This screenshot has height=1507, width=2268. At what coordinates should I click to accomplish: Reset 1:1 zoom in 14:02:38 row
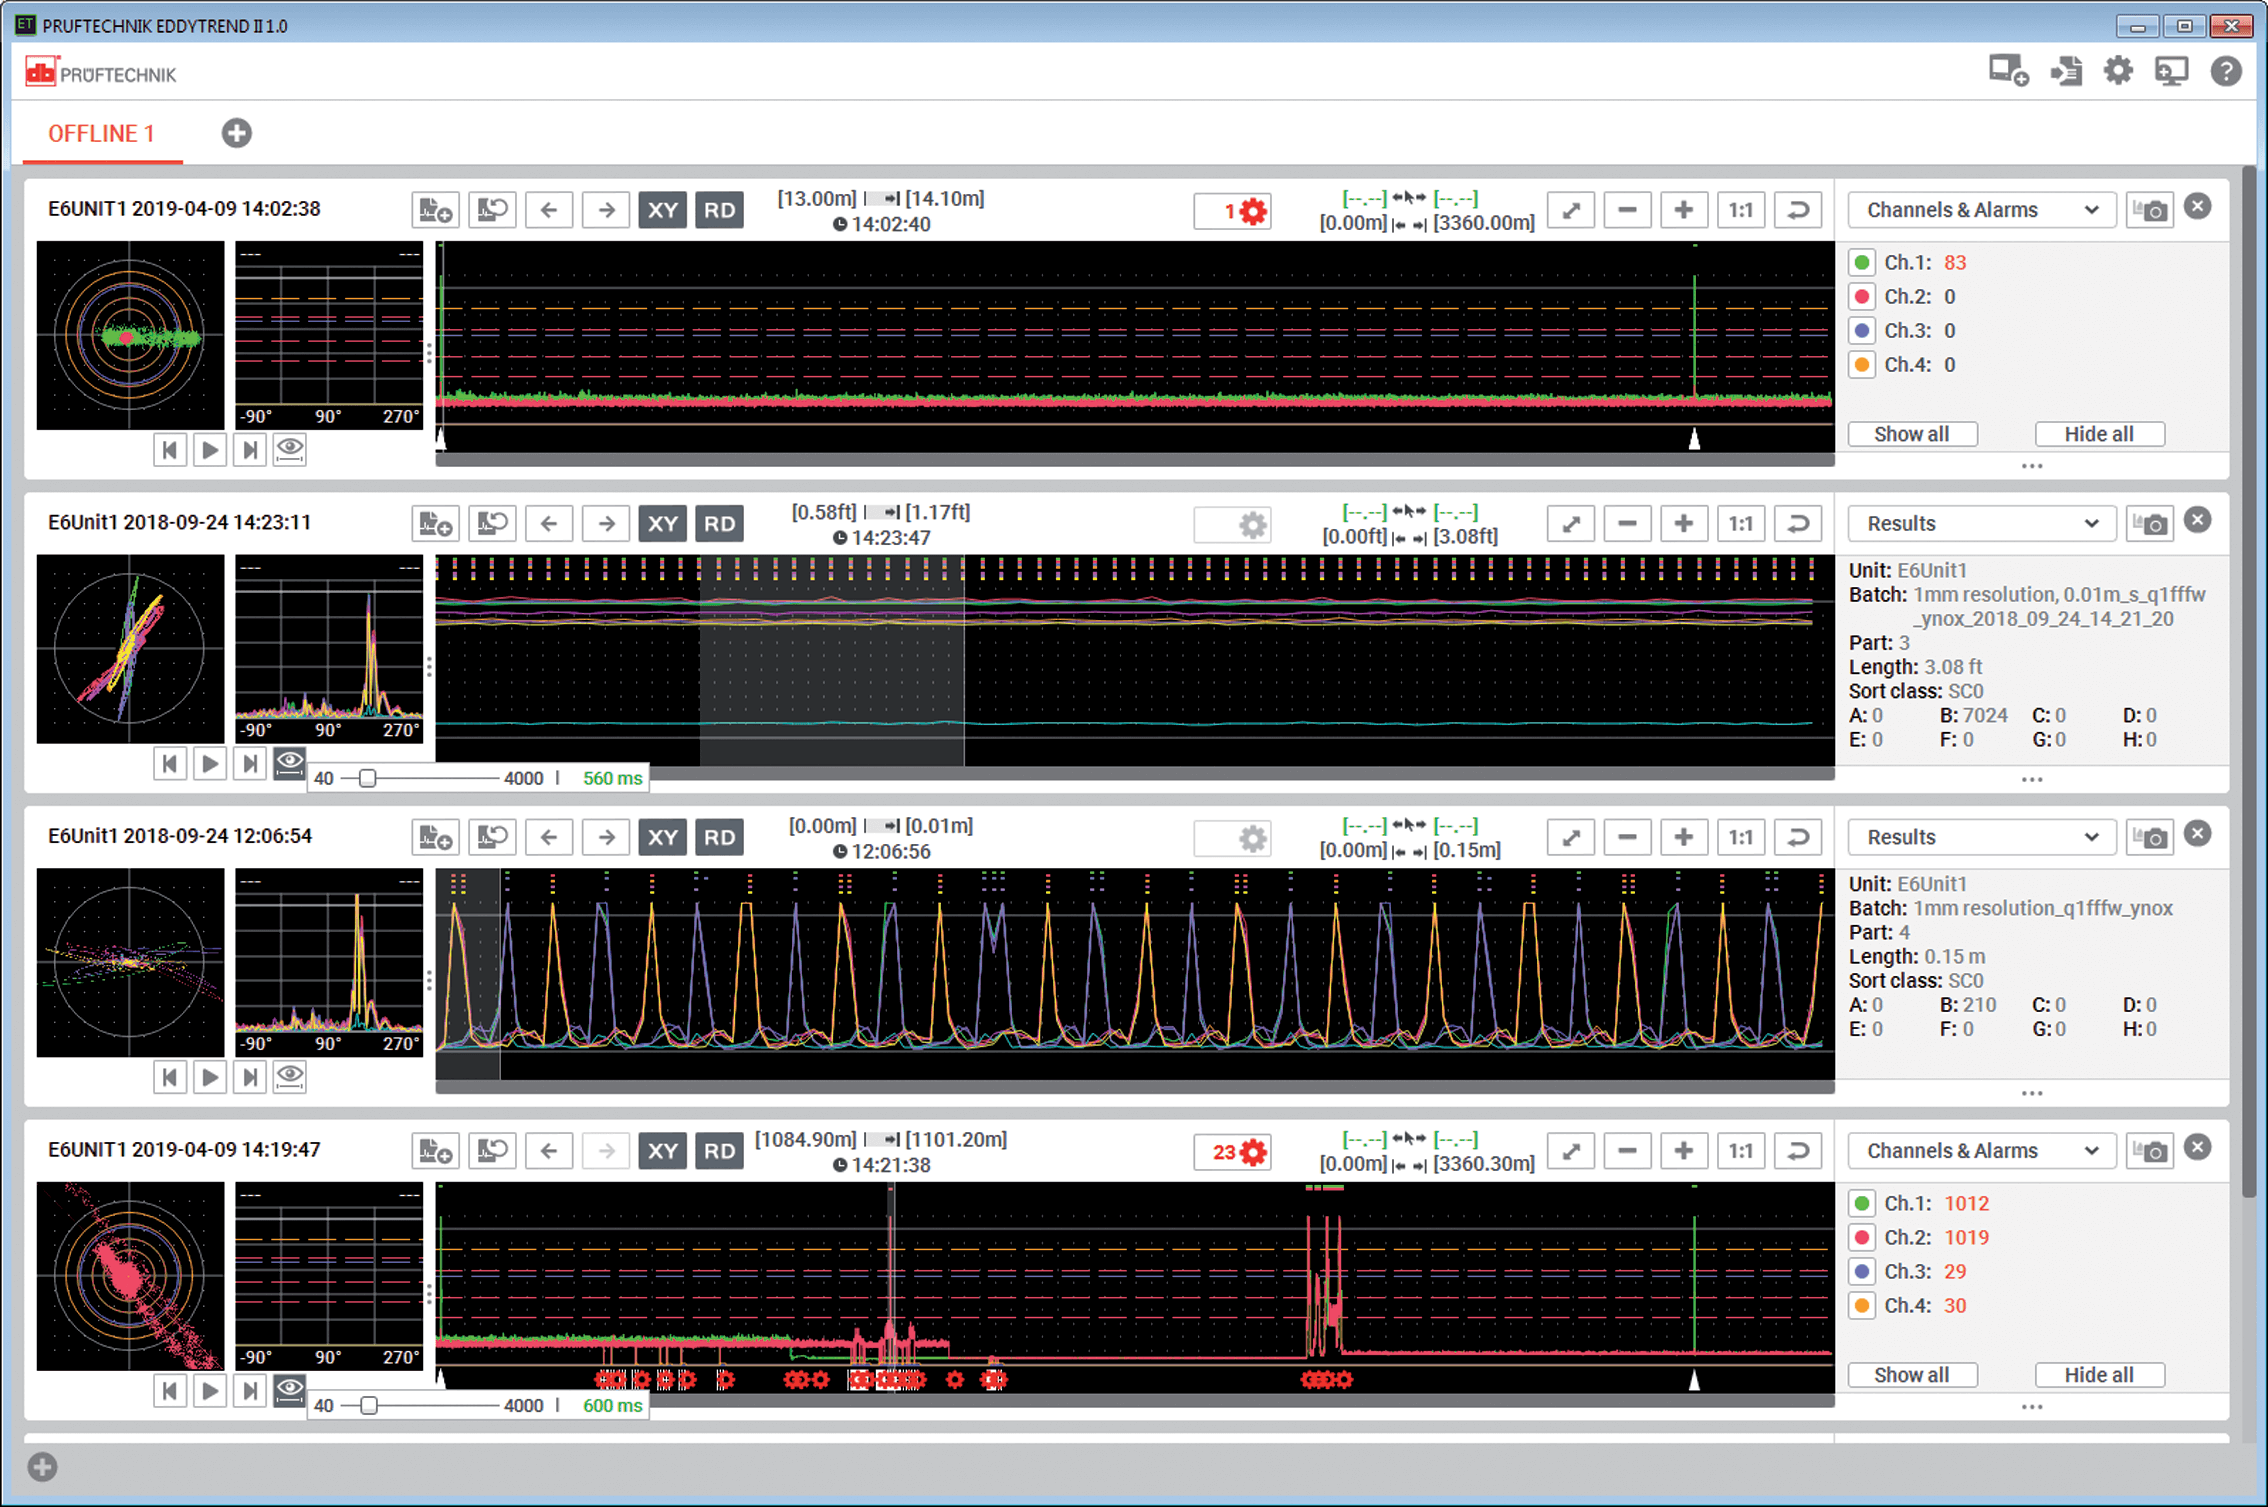click(x=1741, y=210)
